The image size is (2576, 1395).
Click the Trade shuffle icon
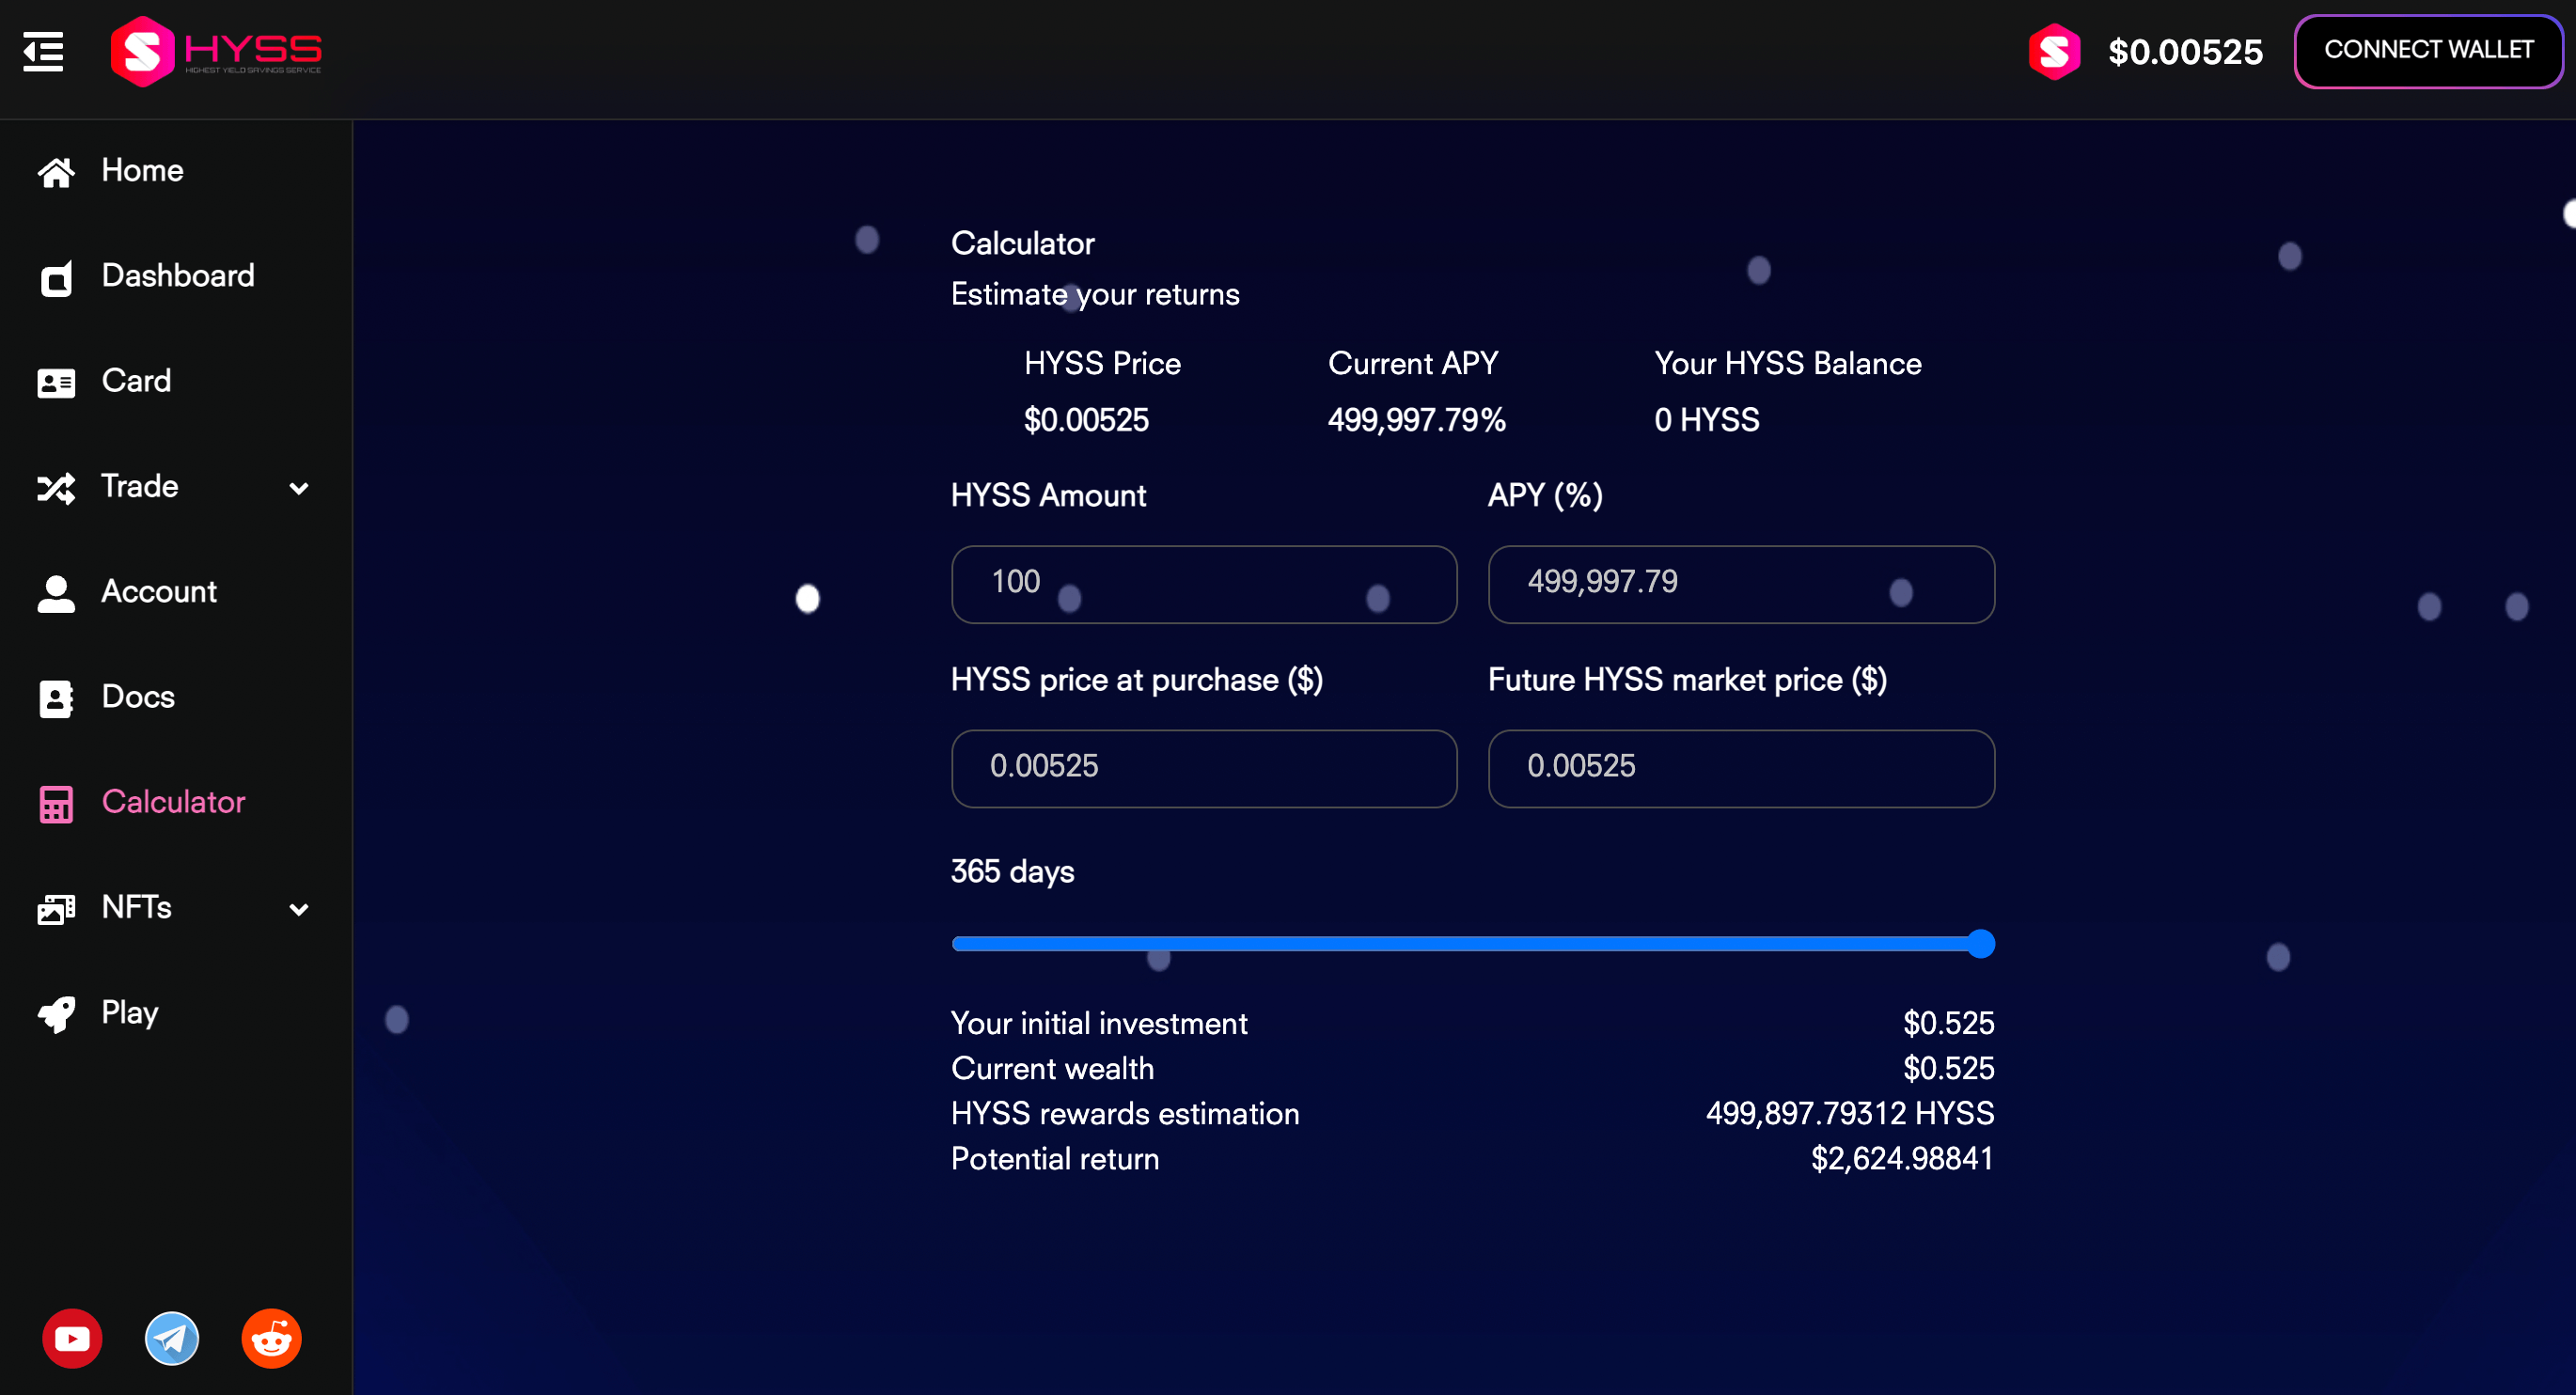56,488
